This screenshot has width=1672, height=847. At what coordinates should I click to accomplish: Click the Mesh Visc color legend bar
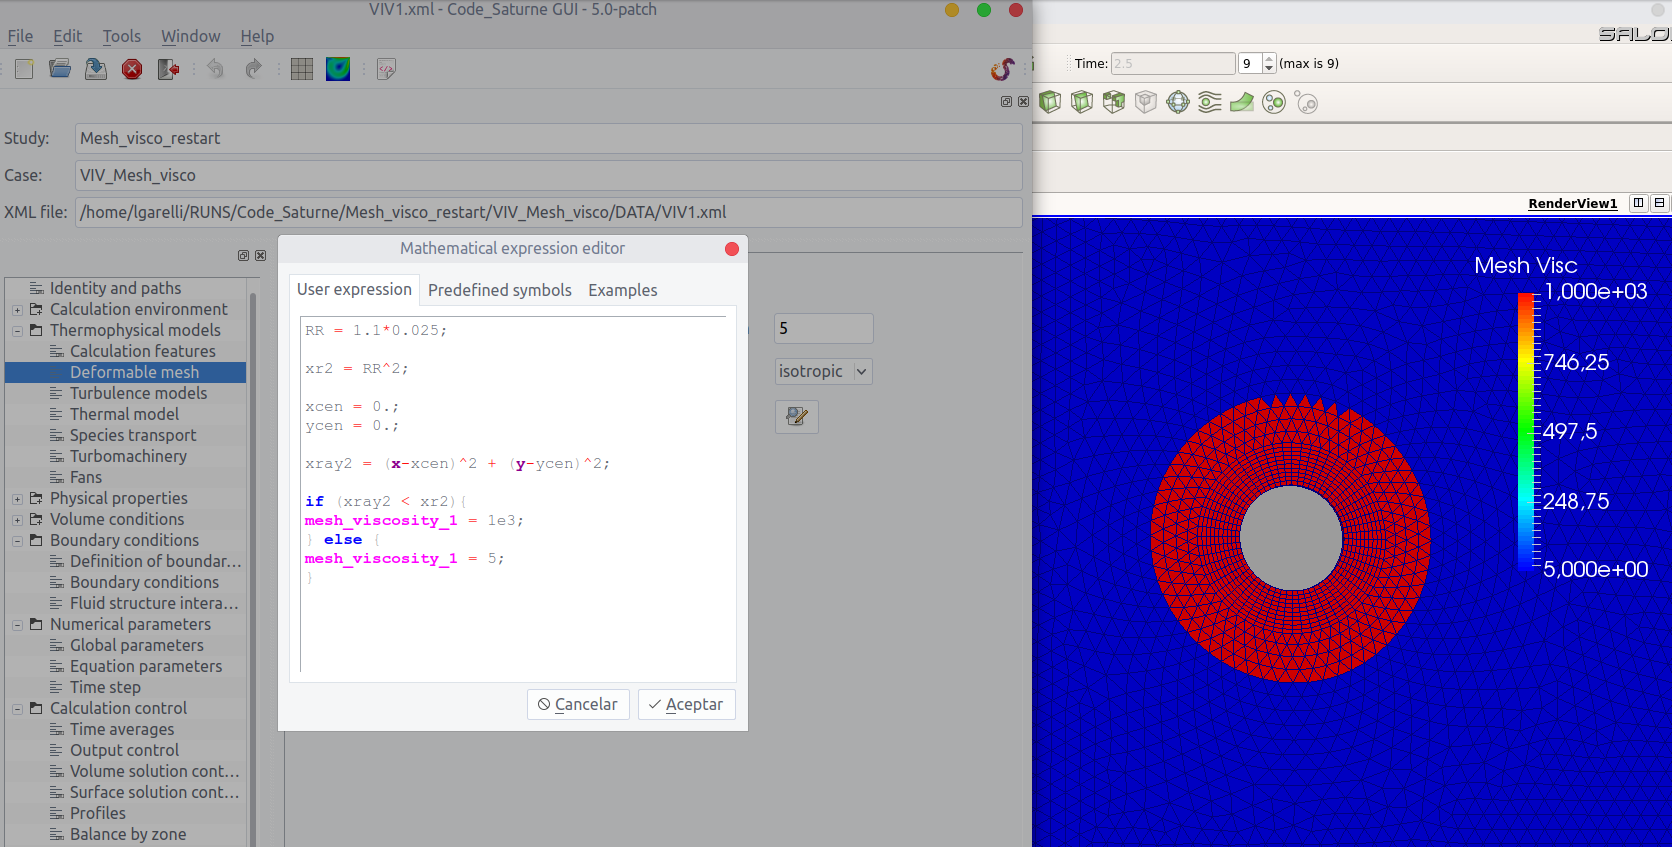[x=1525, y=431]
